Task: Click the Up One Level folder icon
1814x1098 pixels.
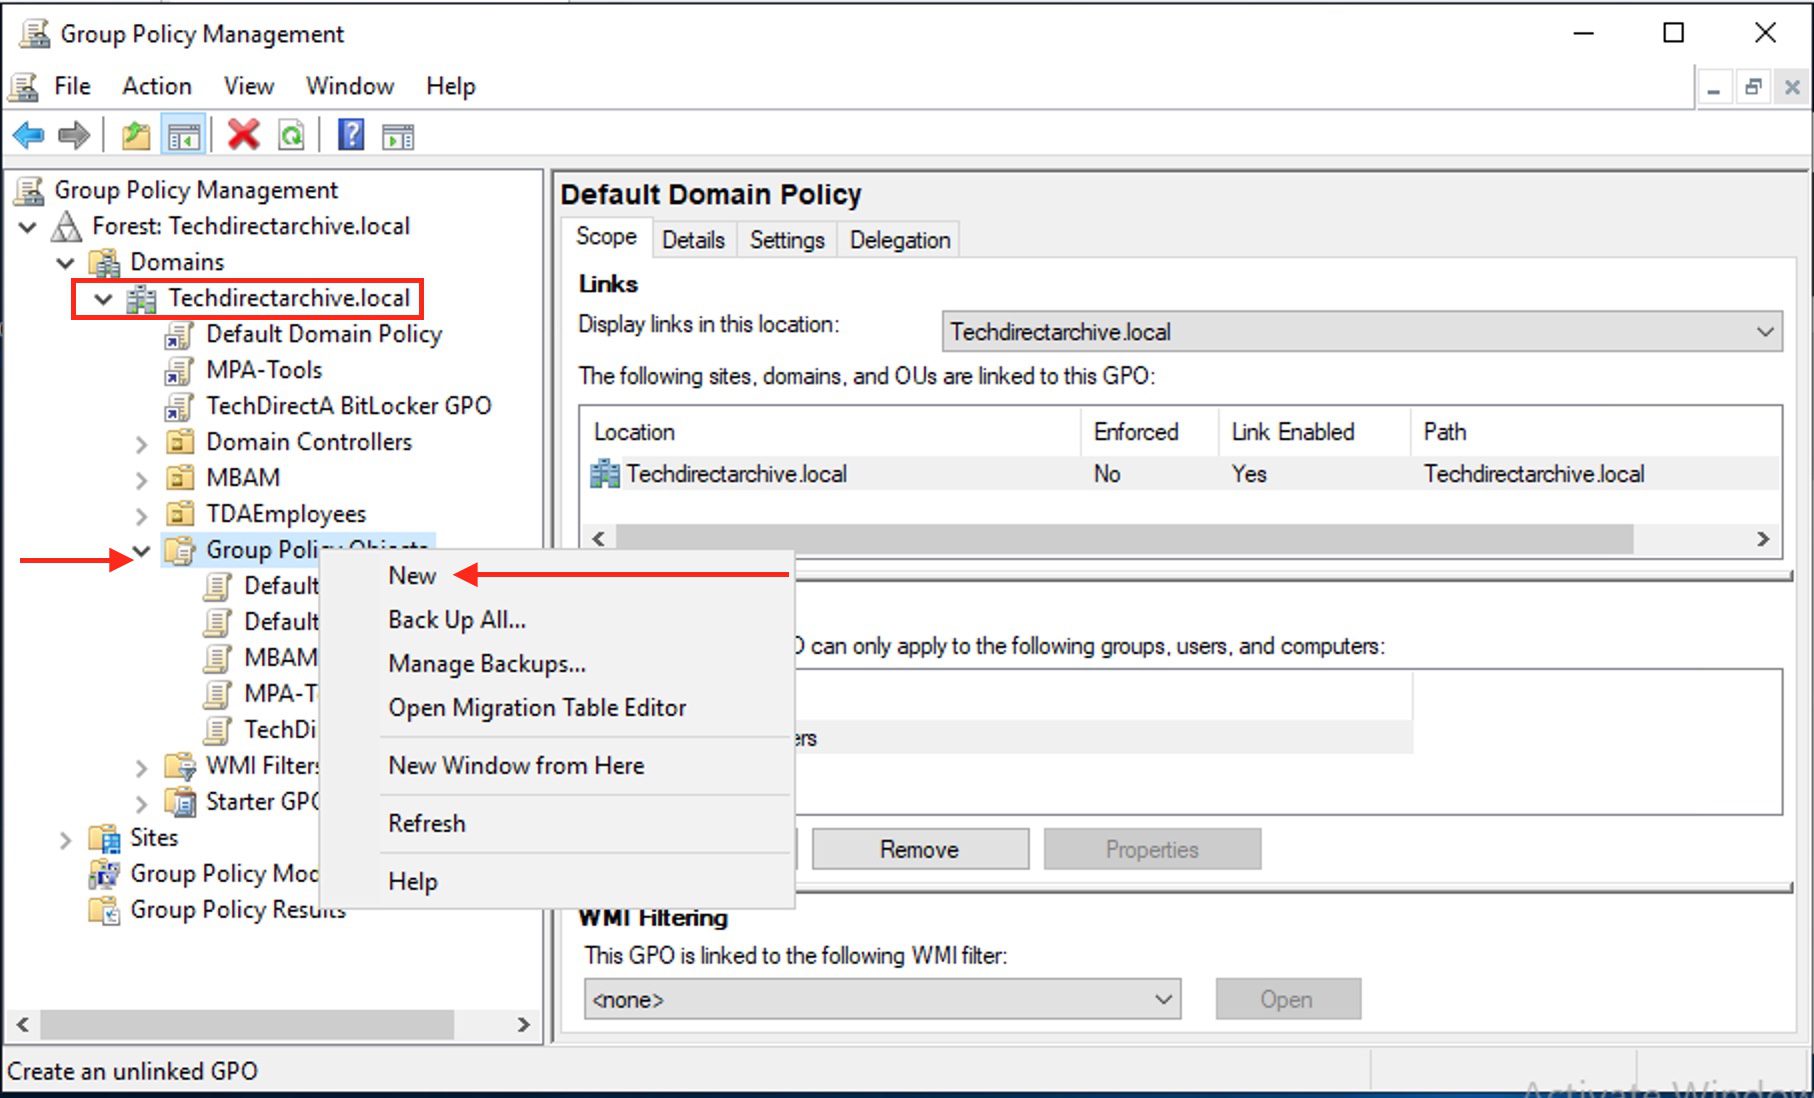Action: pos(136,135)
